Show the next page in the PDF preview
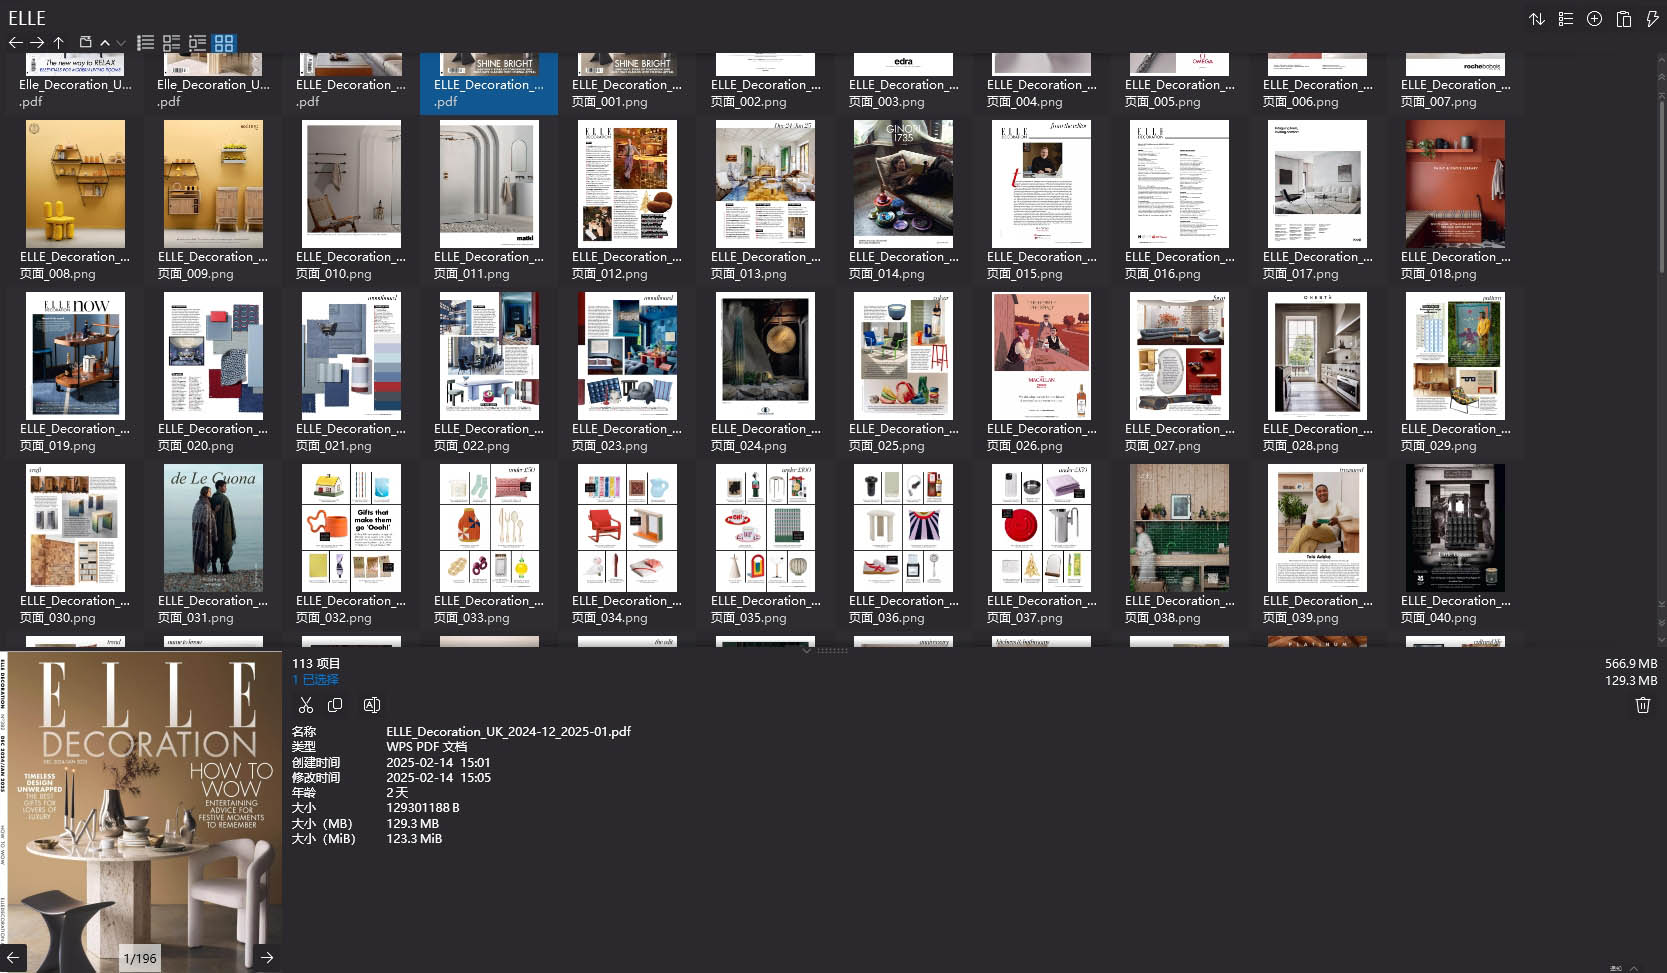Screen dimensions: 1667x973 [x=267, y=957]
